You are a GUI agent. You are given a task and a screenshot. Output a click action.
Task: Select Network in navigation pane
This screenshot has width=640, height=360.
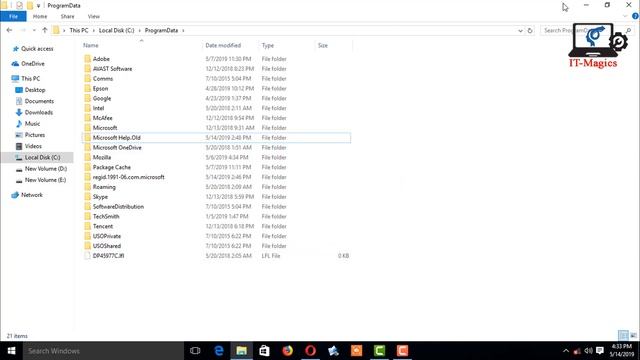[31, 195]
